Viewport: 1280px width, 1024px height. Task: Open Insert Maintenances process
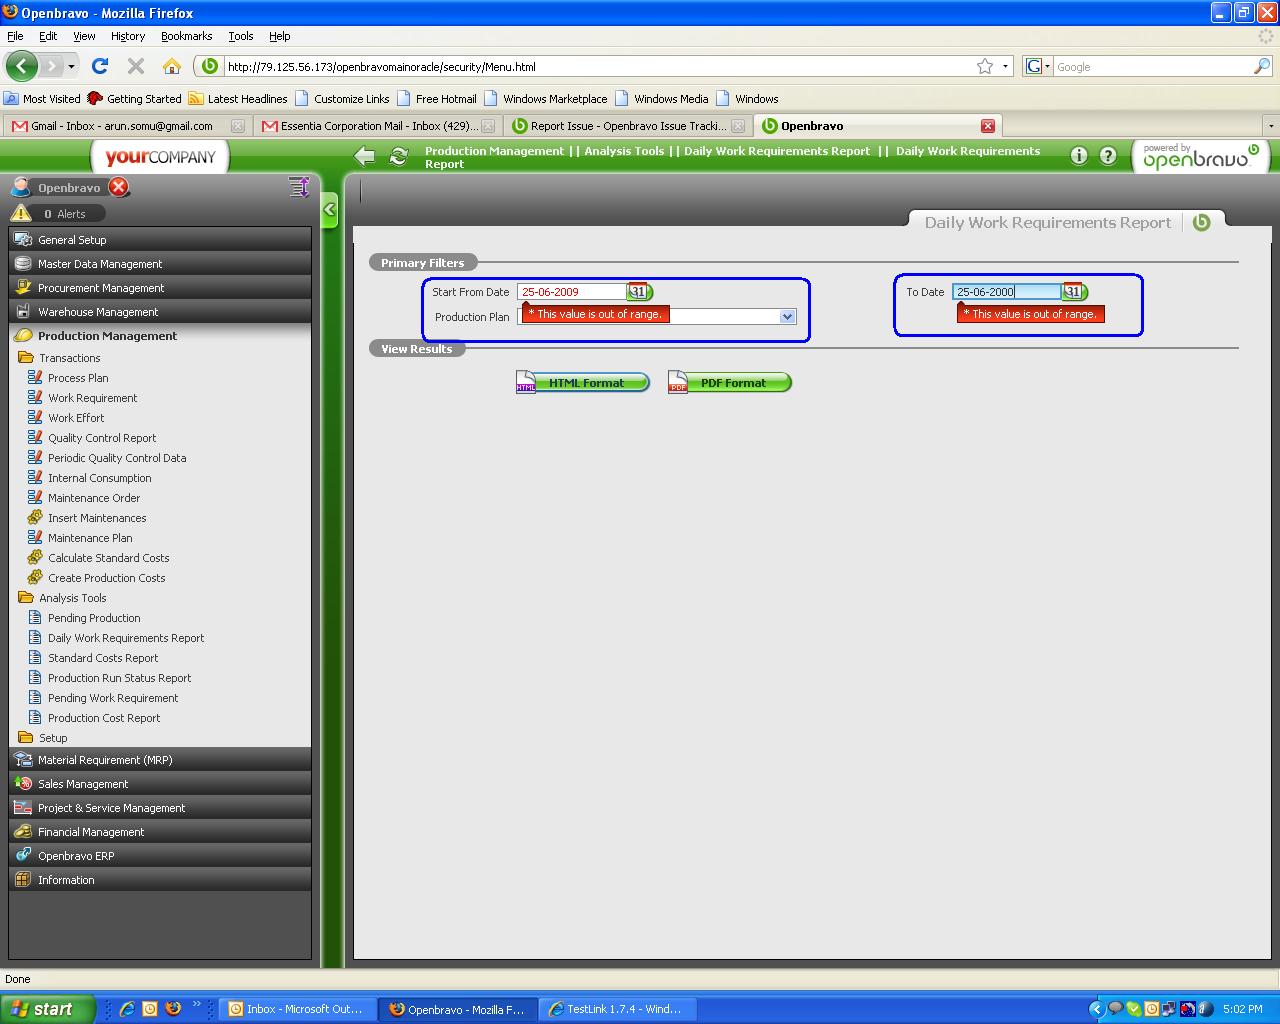click(x=97, y=518)
